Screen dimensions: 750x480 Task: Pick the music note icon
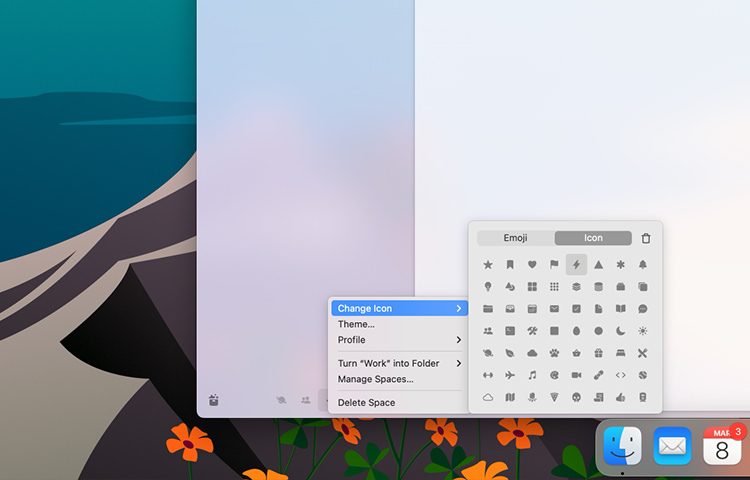(532, 375)
